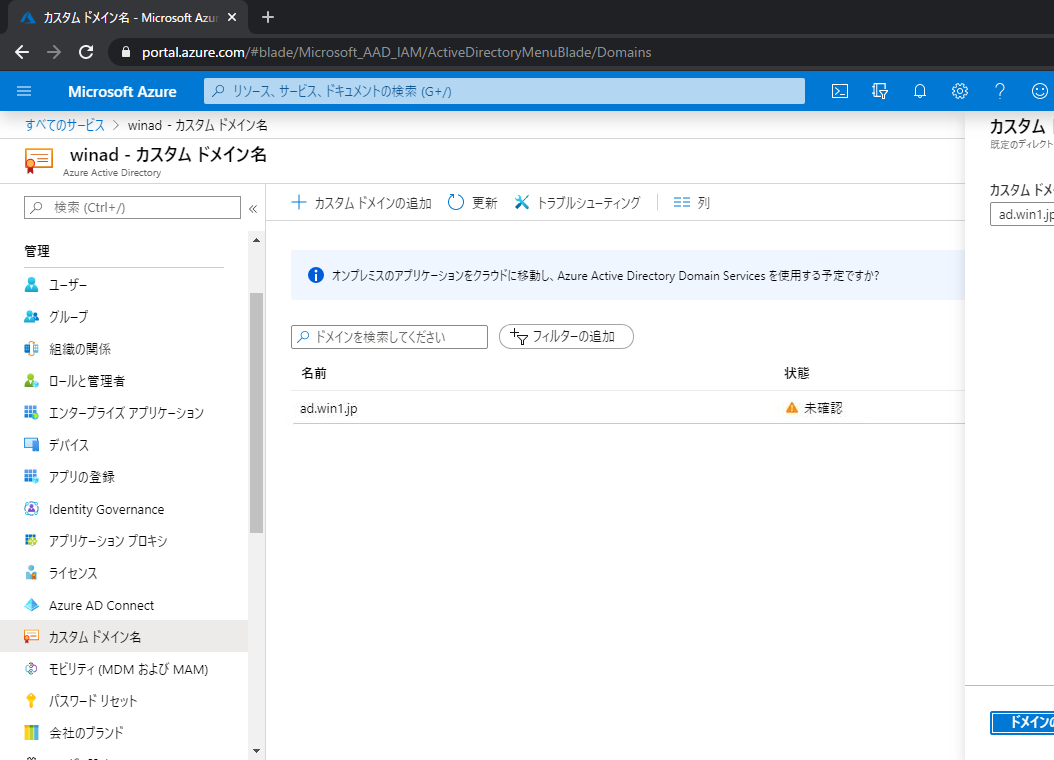Go back using the browser back arrow

(x=22, y=52)
